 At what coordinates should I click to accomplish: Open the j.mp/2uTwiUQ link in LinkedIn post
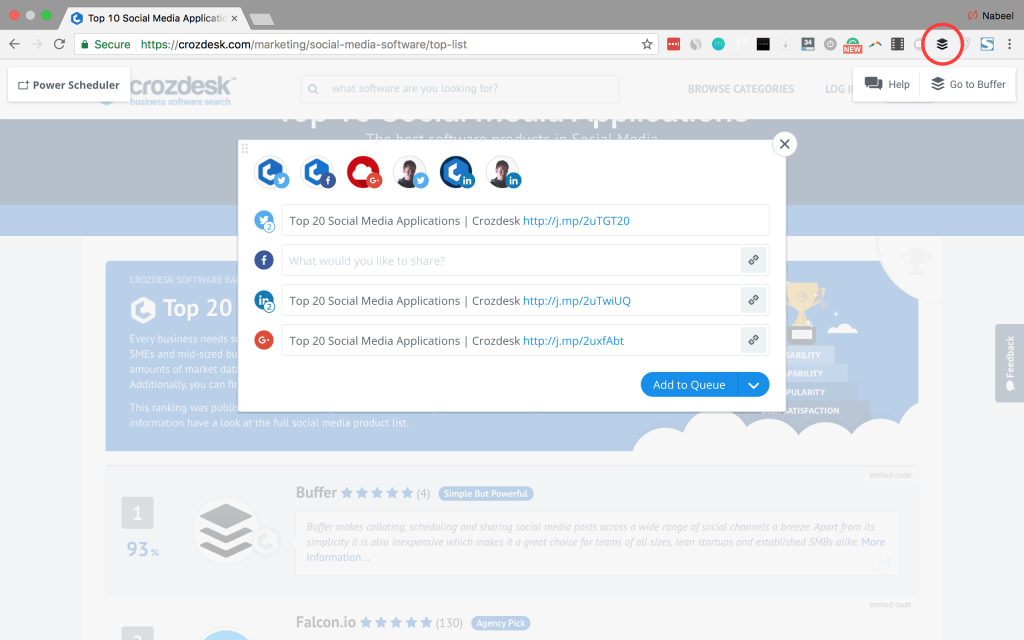coord(577,300)
